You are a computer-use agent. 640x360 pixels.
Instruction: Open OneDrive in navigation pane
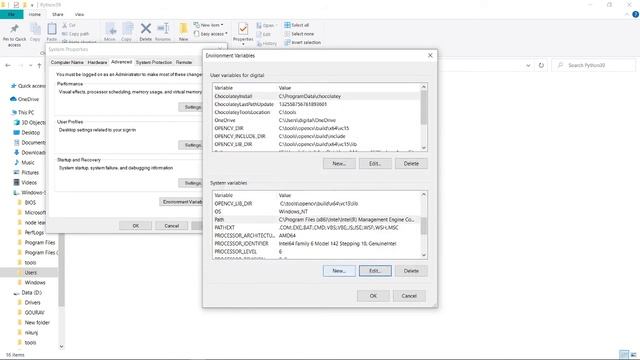click(24, 99)
